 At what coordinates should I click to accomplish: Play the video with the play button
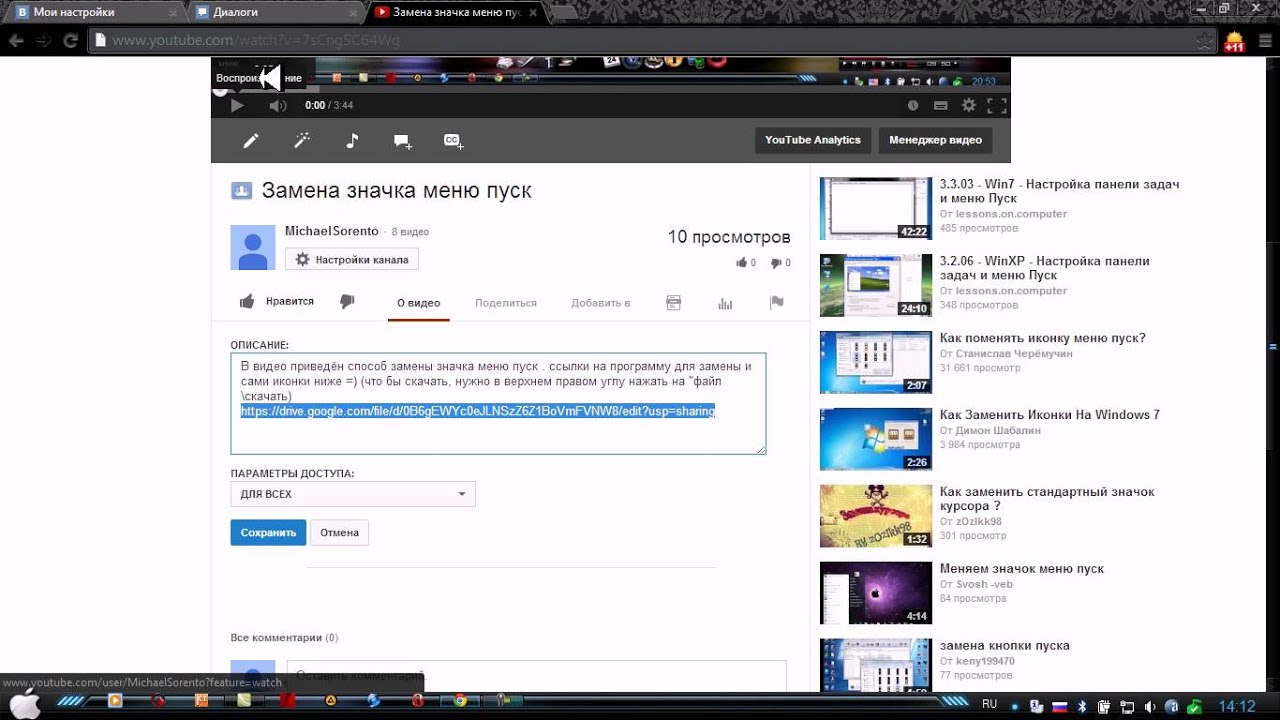(237, 105)
